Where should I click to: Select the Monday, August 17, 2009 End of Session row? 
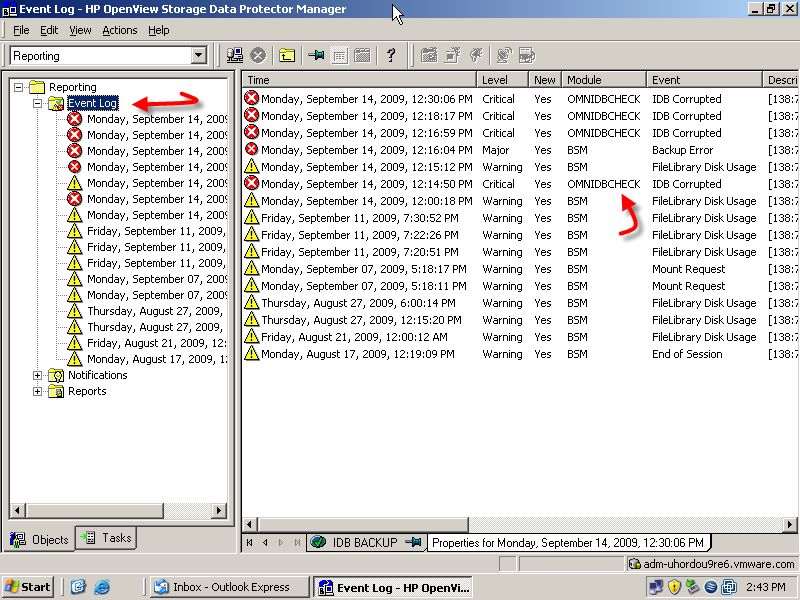point(519,354)
